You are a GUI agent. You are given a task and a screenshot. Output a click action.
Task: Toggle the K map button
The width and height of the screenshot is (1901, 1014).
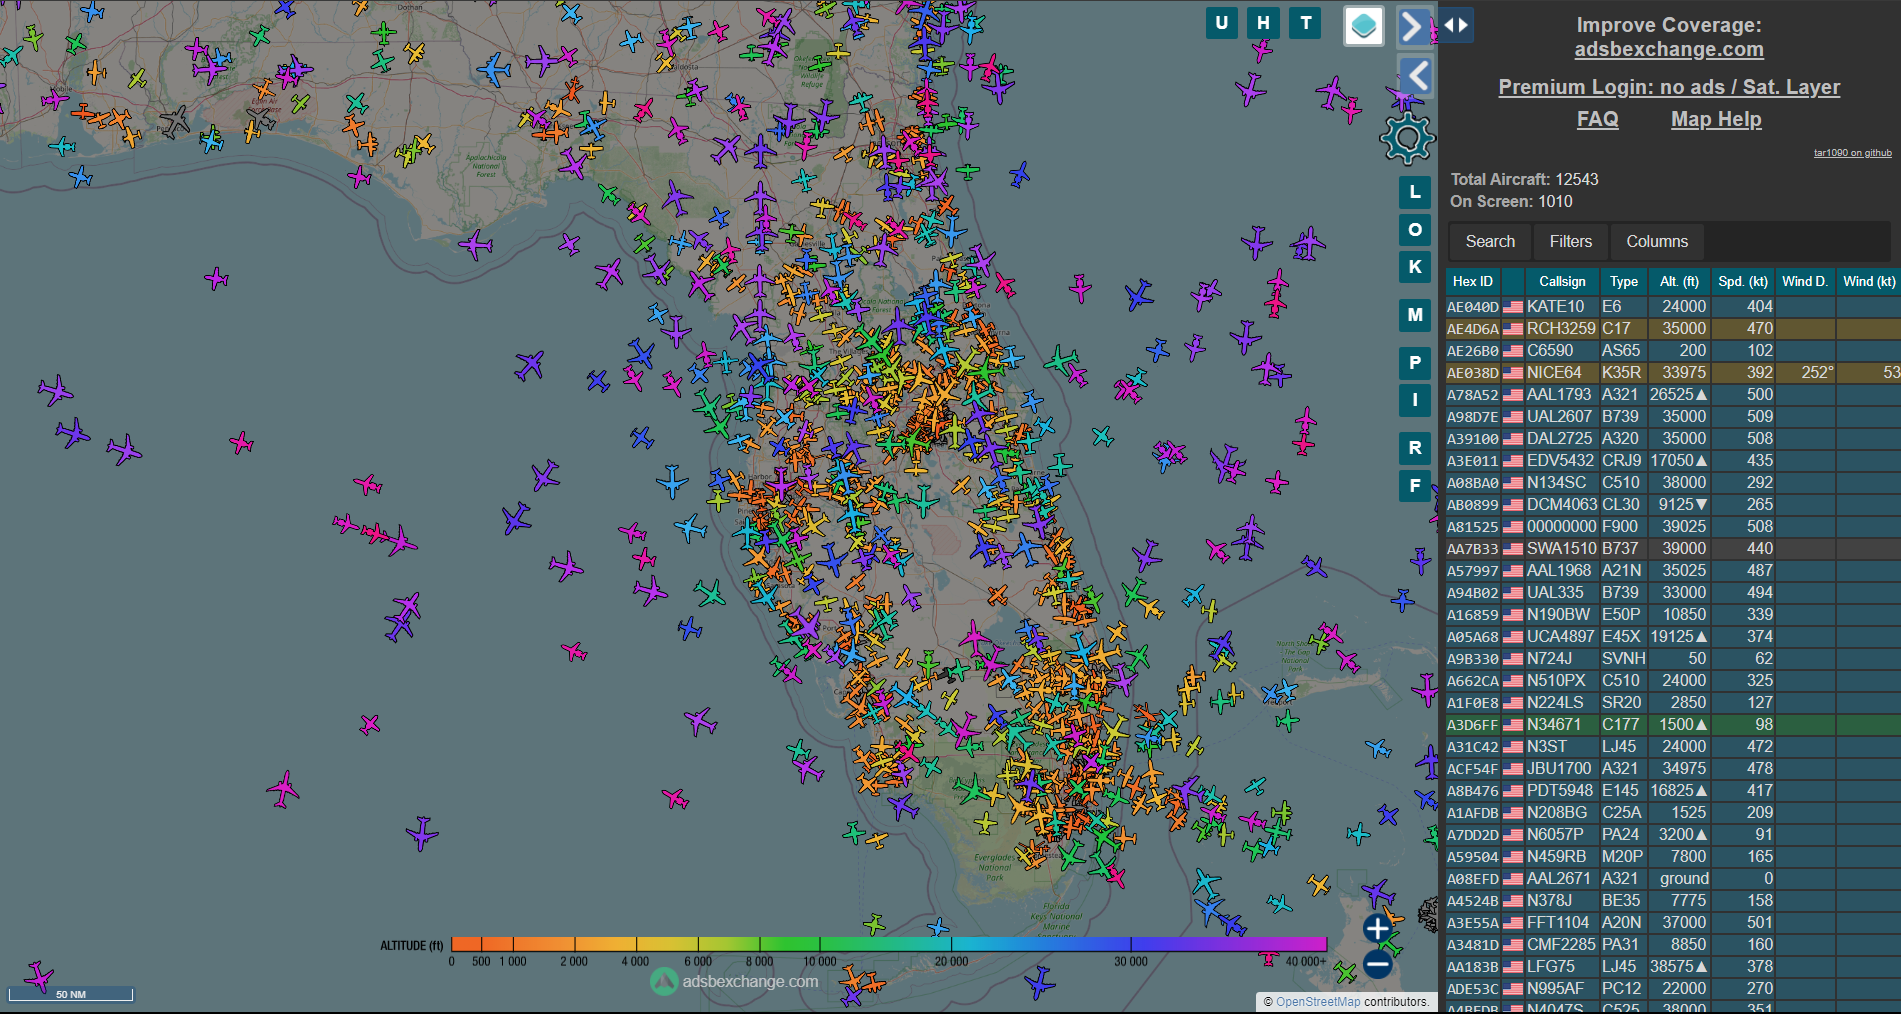coord(1414,267)
